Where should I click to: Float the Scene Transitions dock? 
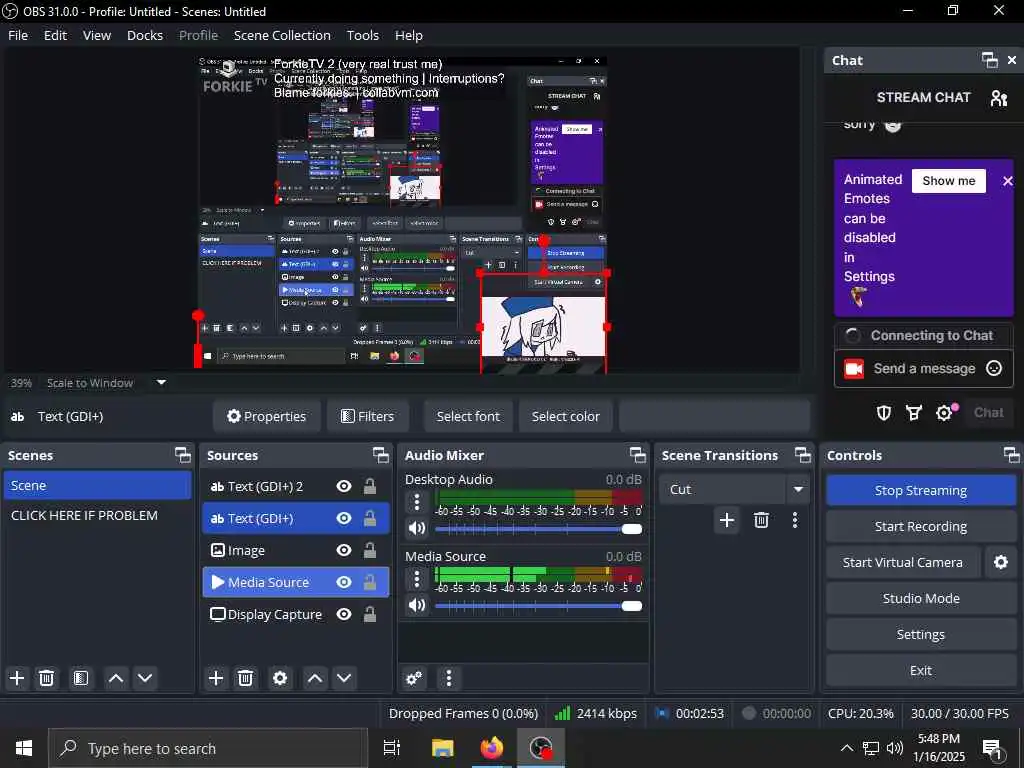pyautogui.click(x=803, y=455)
